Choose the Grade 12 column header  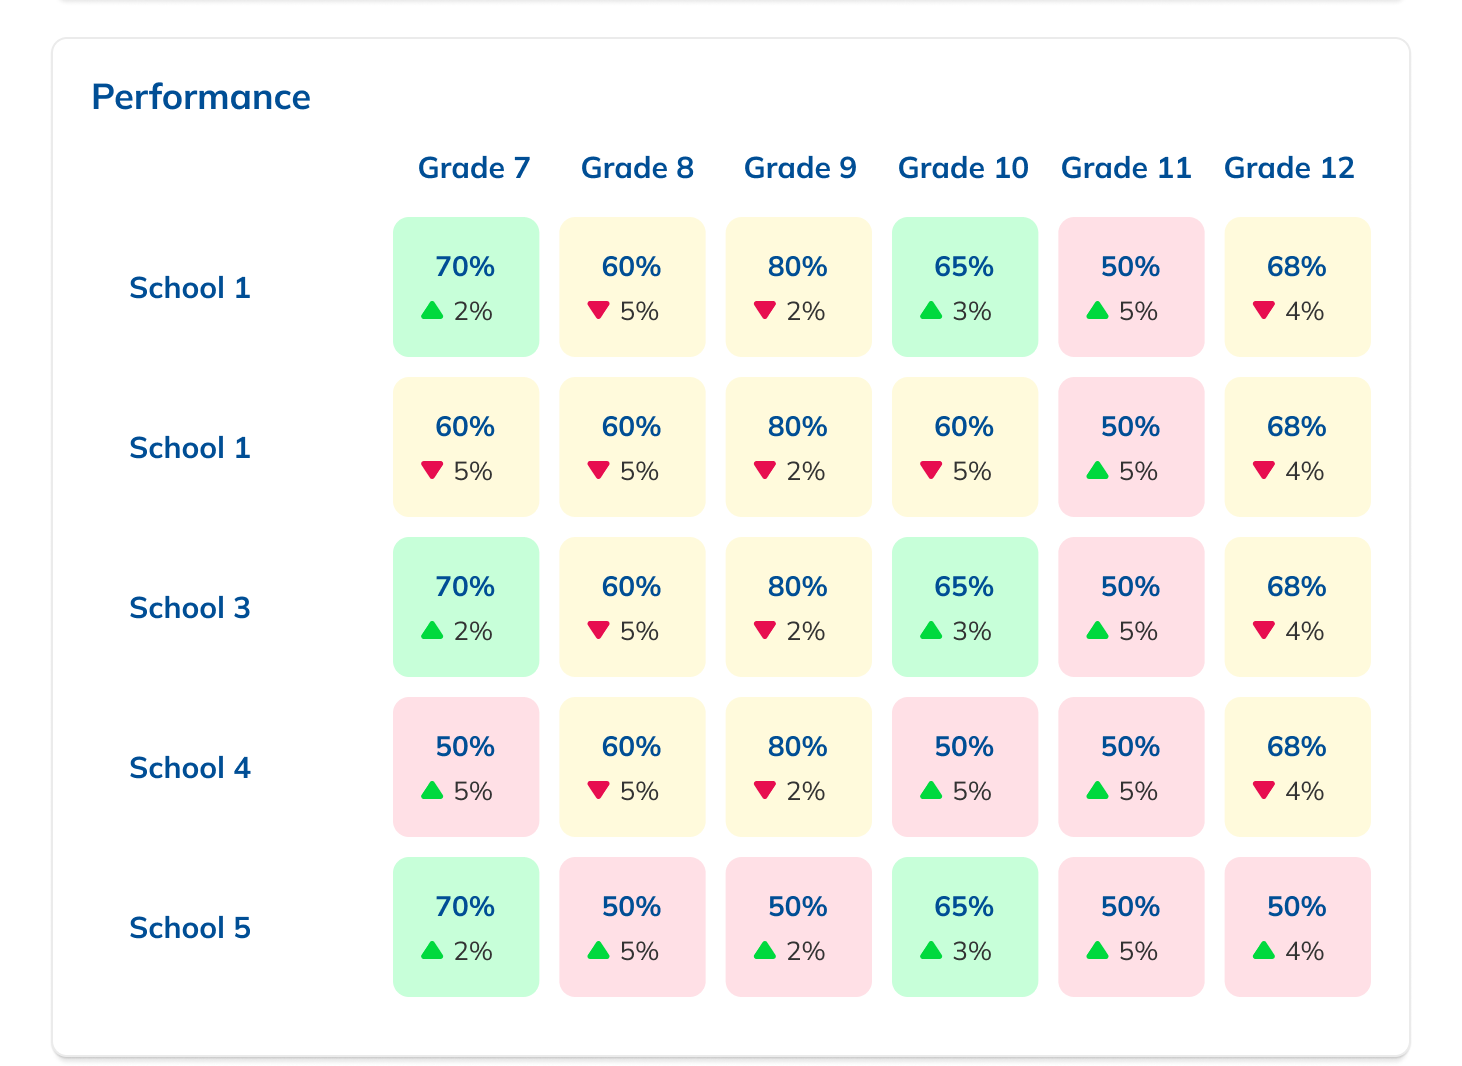point(1289,168)
